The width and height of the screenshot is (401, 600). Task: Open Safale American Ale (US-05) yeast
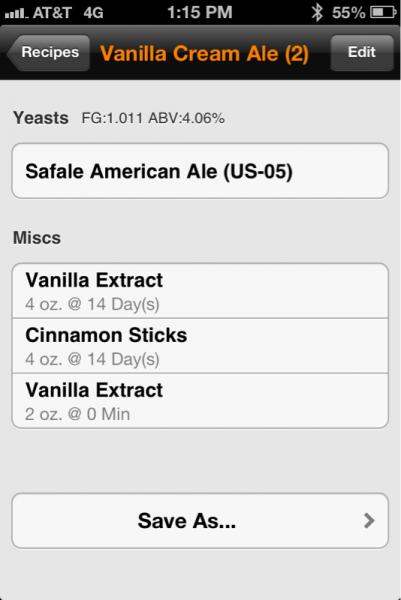click(x=200, y=171)
